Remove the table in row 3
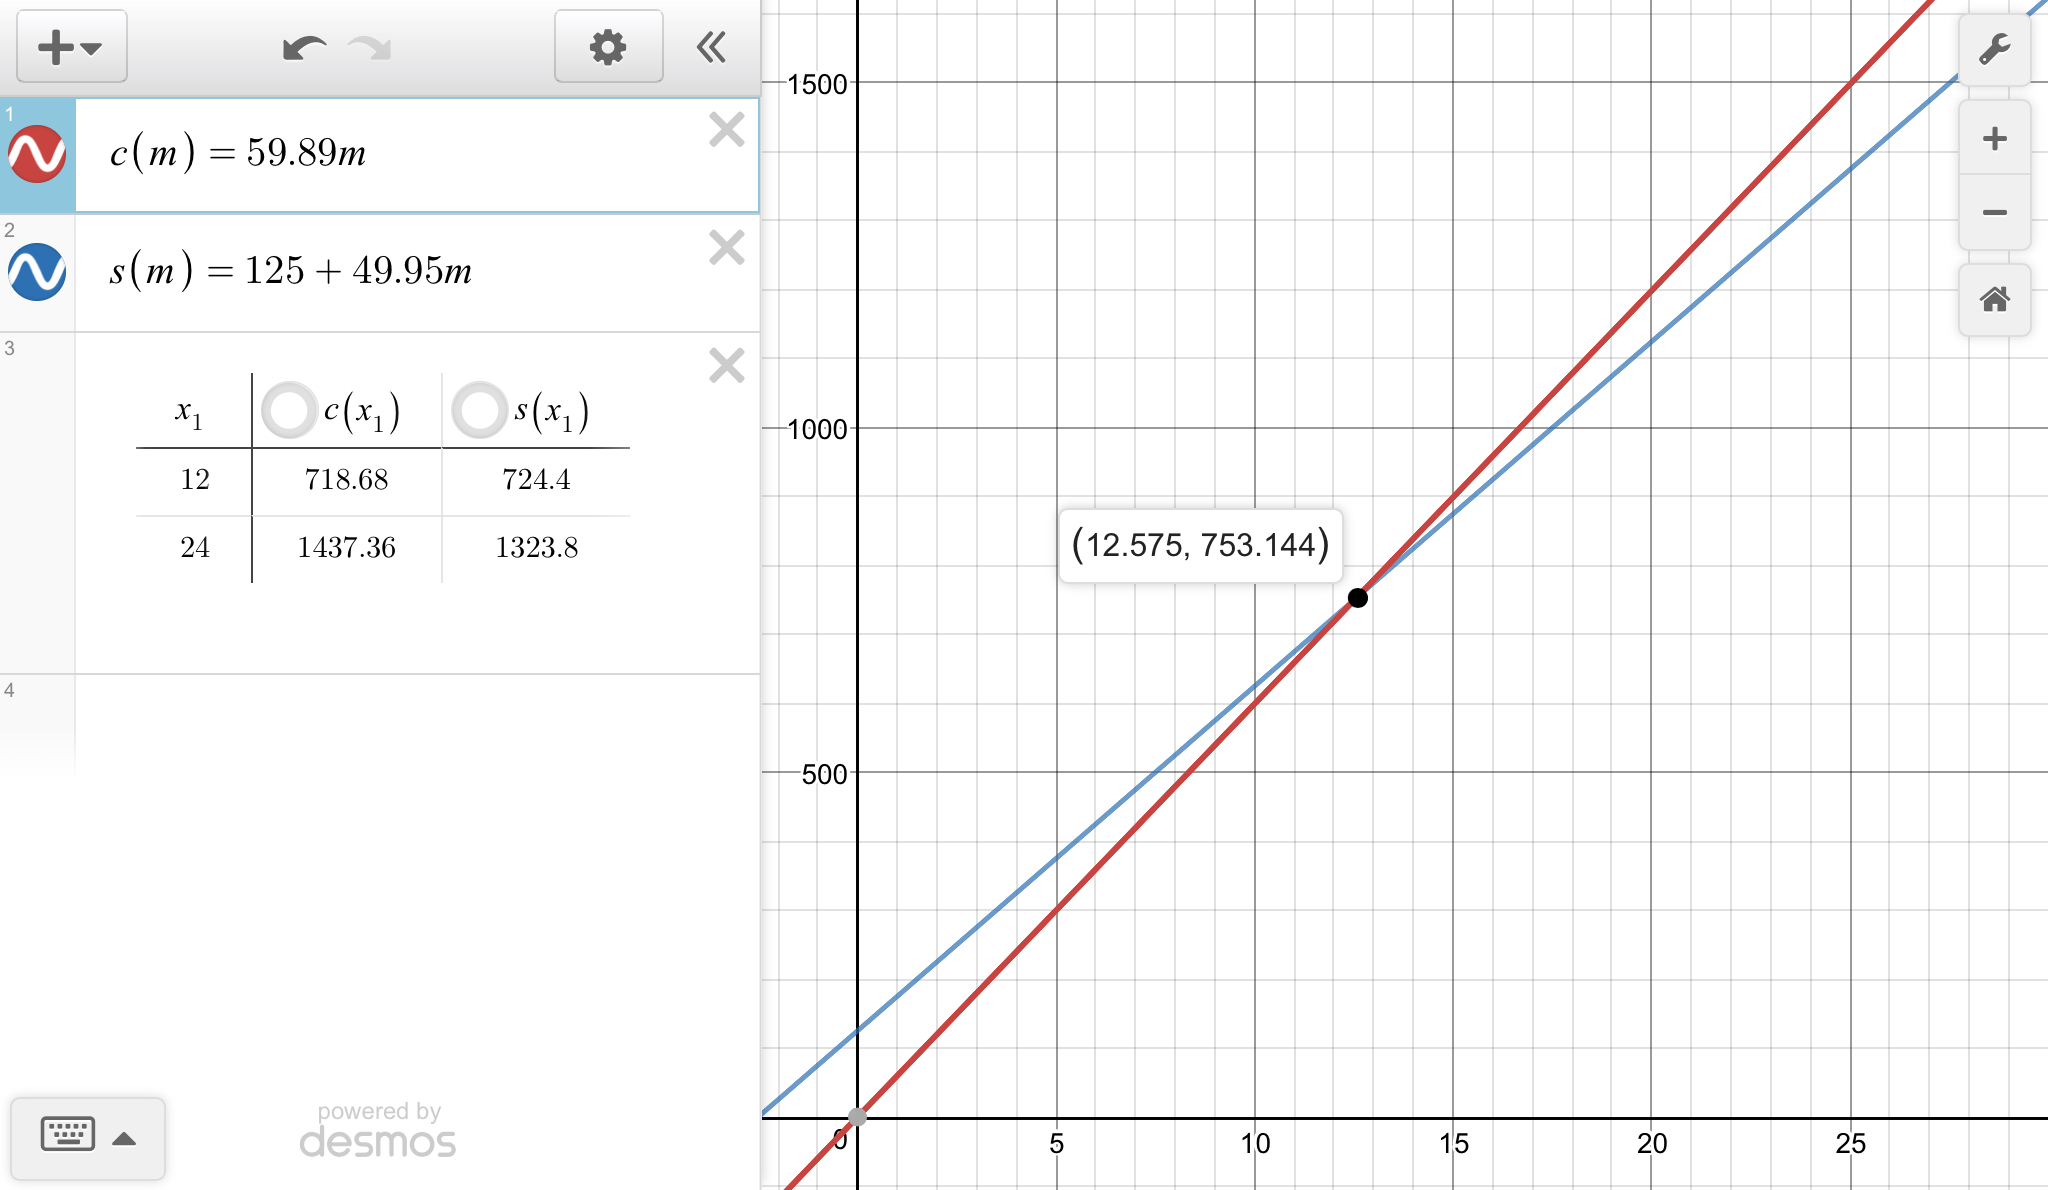Viewport: 2048px width, 1190px height. (x=727, y=366)
